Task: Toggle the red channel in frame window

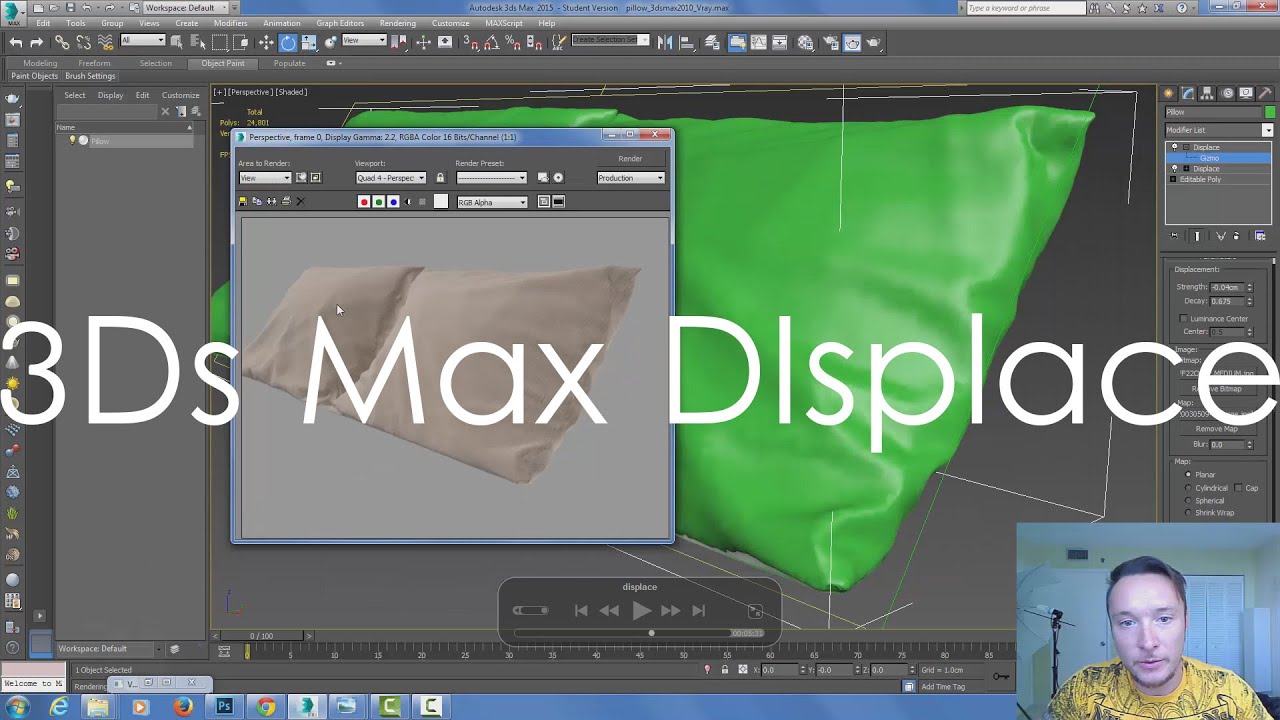Action: point(364,202)
